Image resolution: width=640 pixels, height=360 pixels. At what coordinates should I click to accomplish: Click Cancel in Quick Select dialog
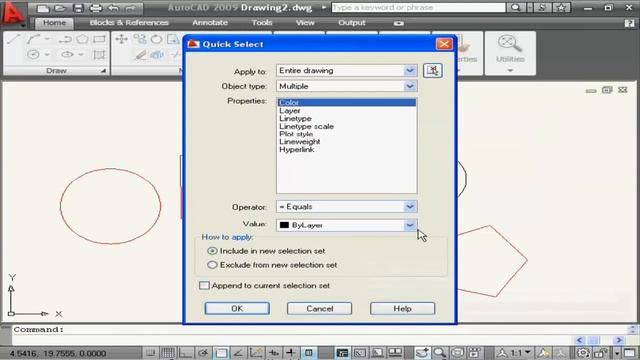coord(320,309)
